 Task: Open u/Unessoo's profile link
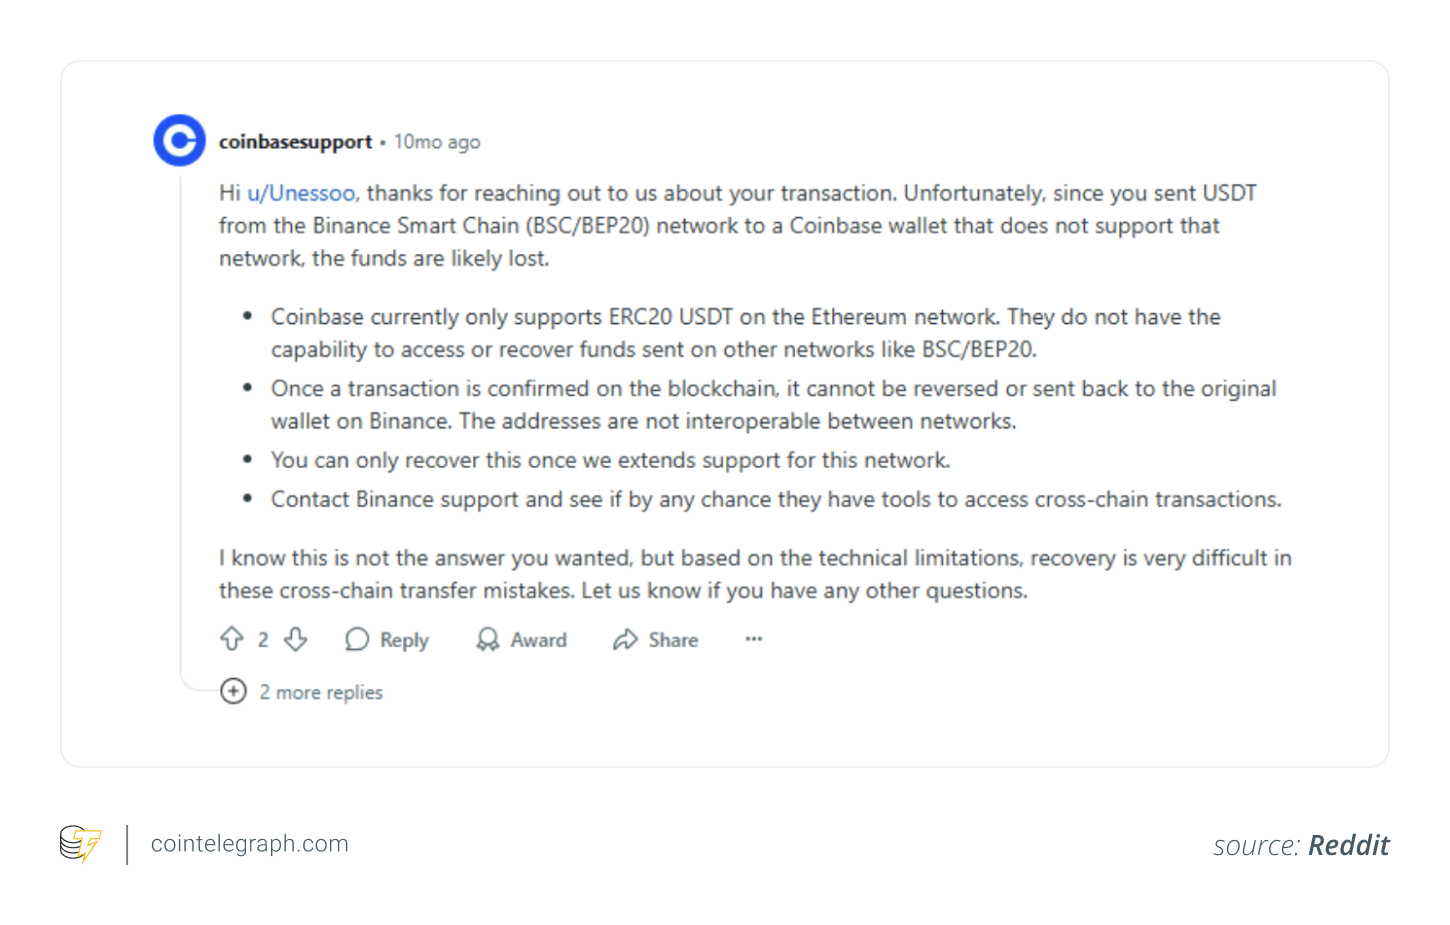point(299,192)
